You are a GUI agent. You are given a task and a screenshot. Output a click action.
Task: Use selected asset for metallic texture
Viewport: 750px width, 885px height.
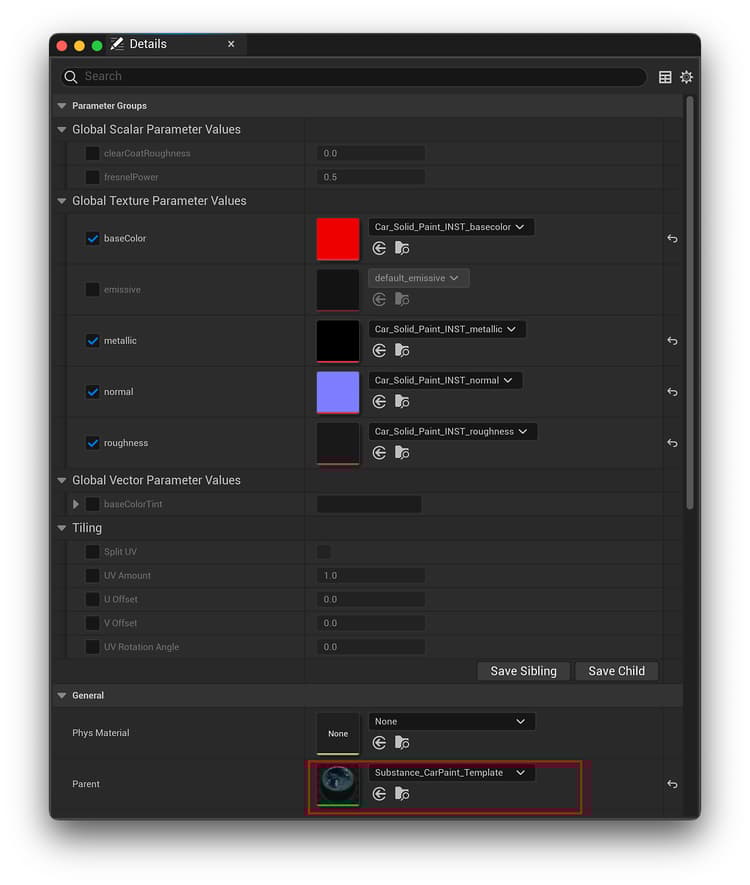point(379,351)
